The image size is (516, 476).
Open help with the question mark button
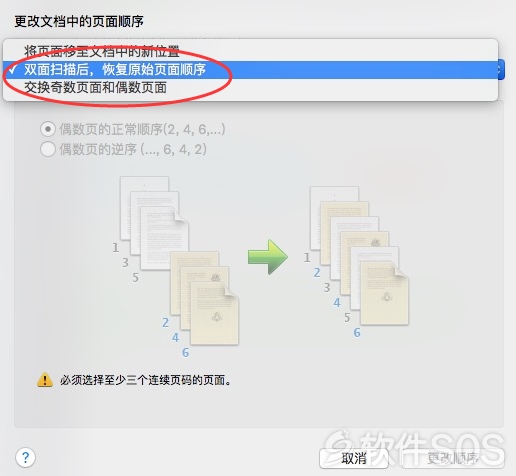coord(25,457)
